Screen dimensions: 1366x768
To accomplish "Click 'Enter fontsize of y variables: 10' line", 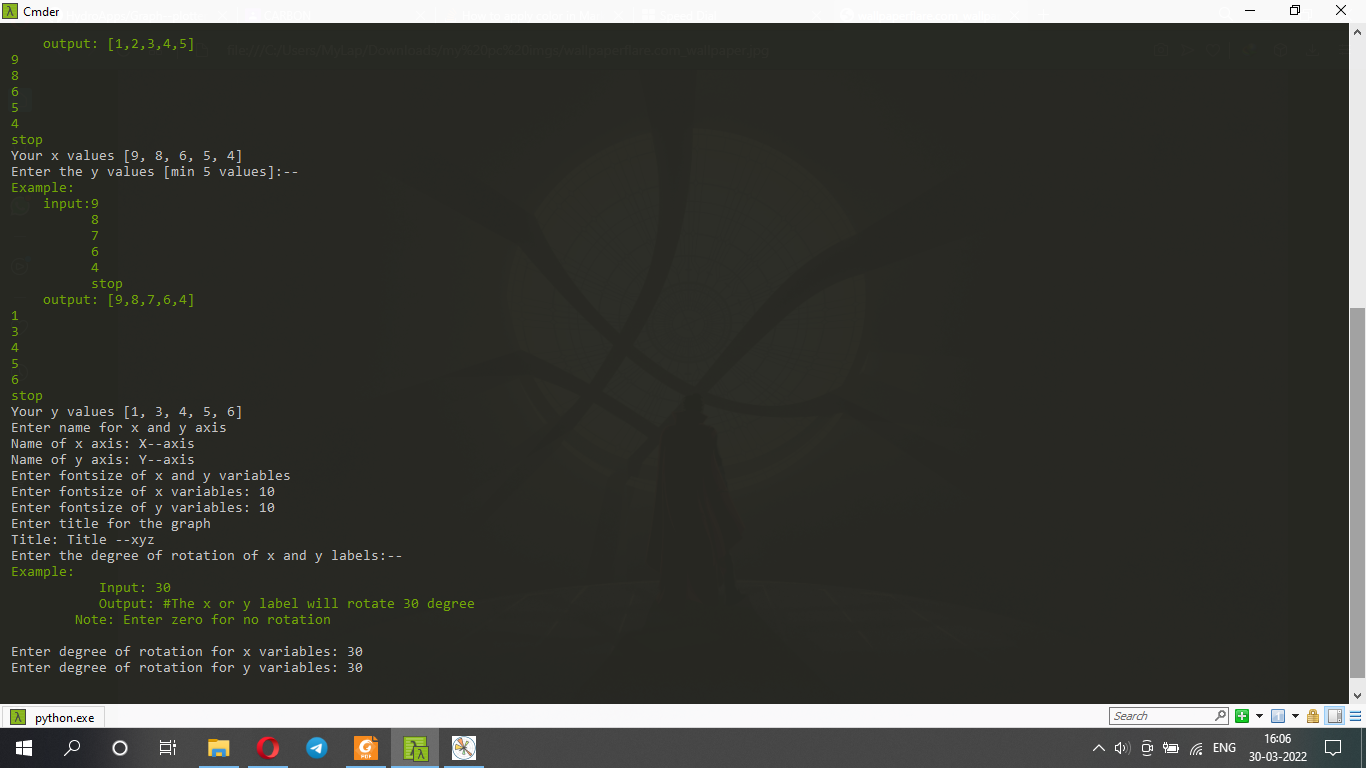I will point(143,508).
